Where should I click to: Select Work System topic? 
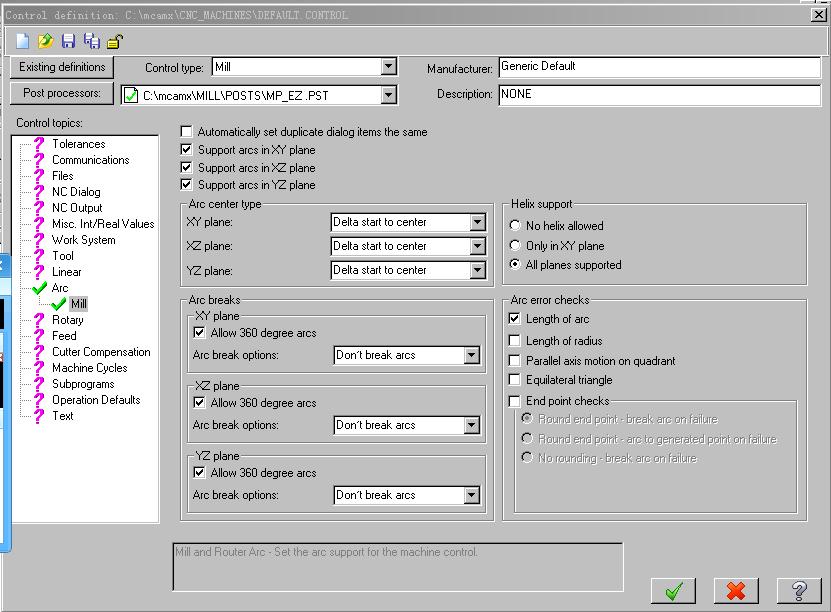[83, 240]
